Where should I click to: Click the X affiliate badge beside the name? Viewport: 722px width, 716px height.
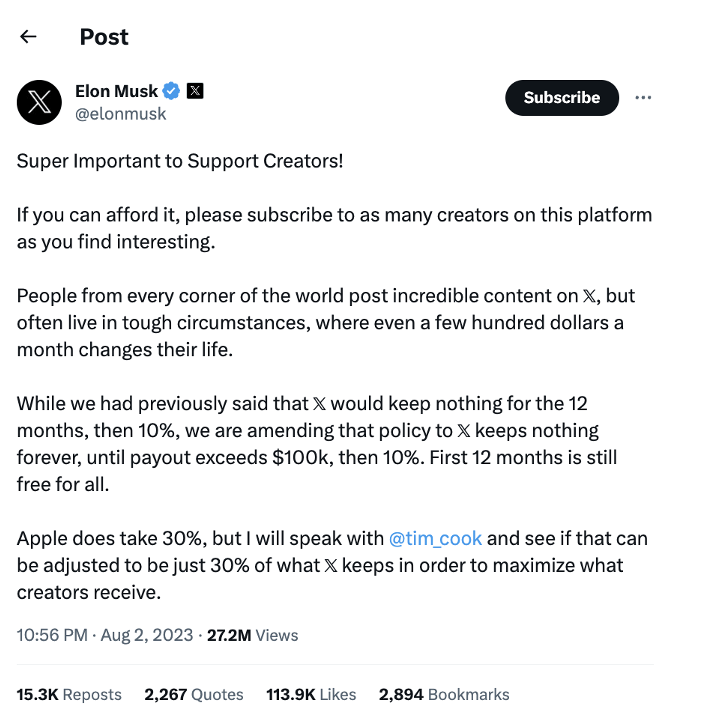[x=195, y=91]
